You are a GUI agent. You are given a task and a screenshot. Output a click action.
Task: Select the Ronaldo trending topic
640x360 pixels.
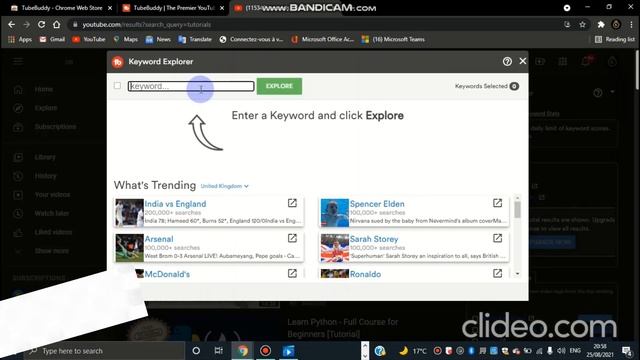[x=365, y=274]
